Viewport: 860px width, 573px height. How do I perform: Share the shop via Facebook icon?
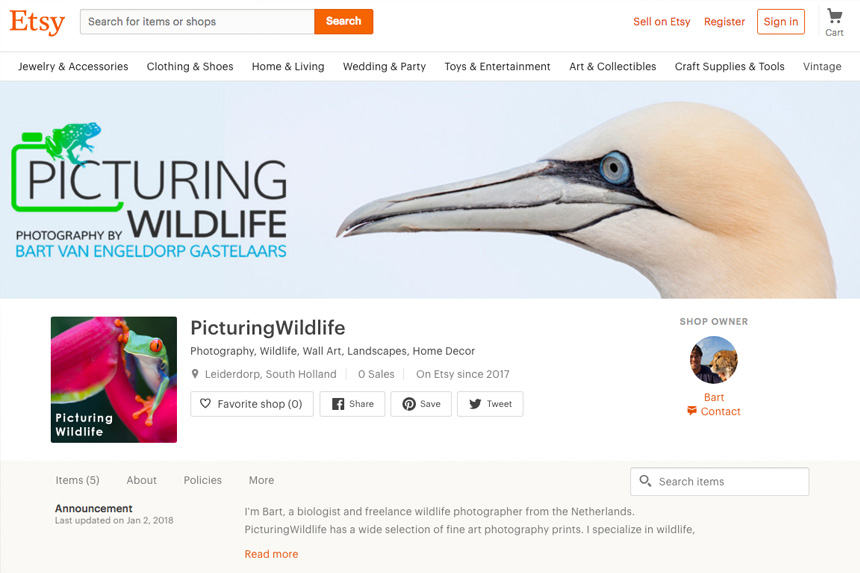coord(338,404)
